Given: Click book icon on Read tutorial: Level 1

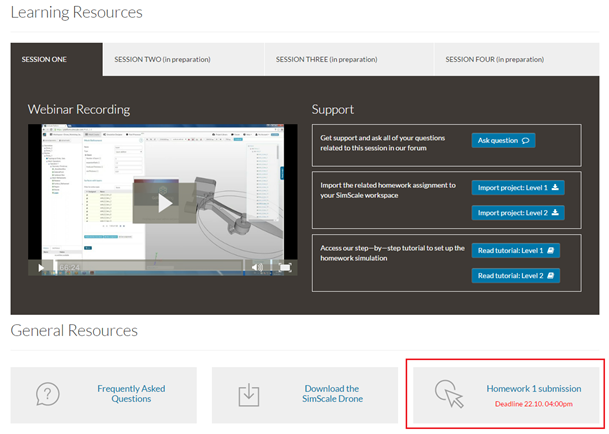Looking at the screenshot, I should click(550, 251).
